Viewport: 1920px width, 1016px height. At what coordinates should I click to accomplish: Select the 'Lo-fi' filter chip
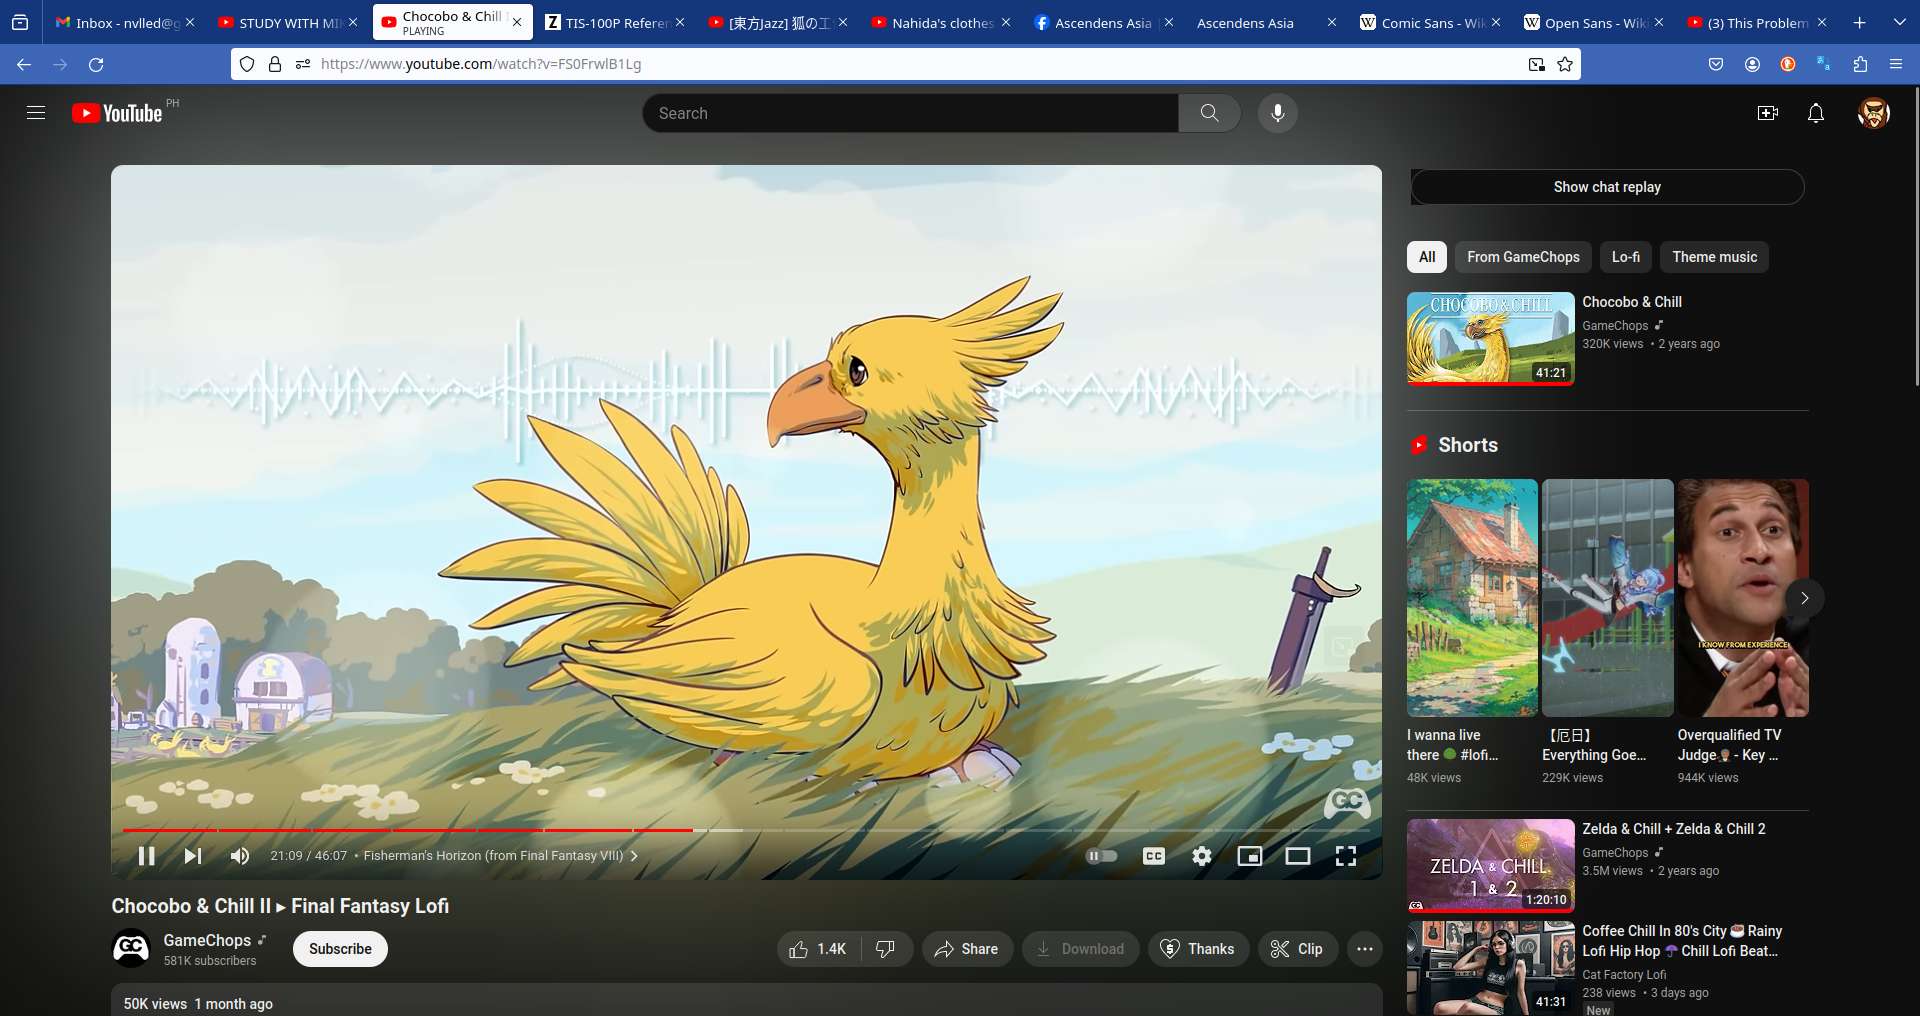pyautogui.click(x=1625, y=257)
